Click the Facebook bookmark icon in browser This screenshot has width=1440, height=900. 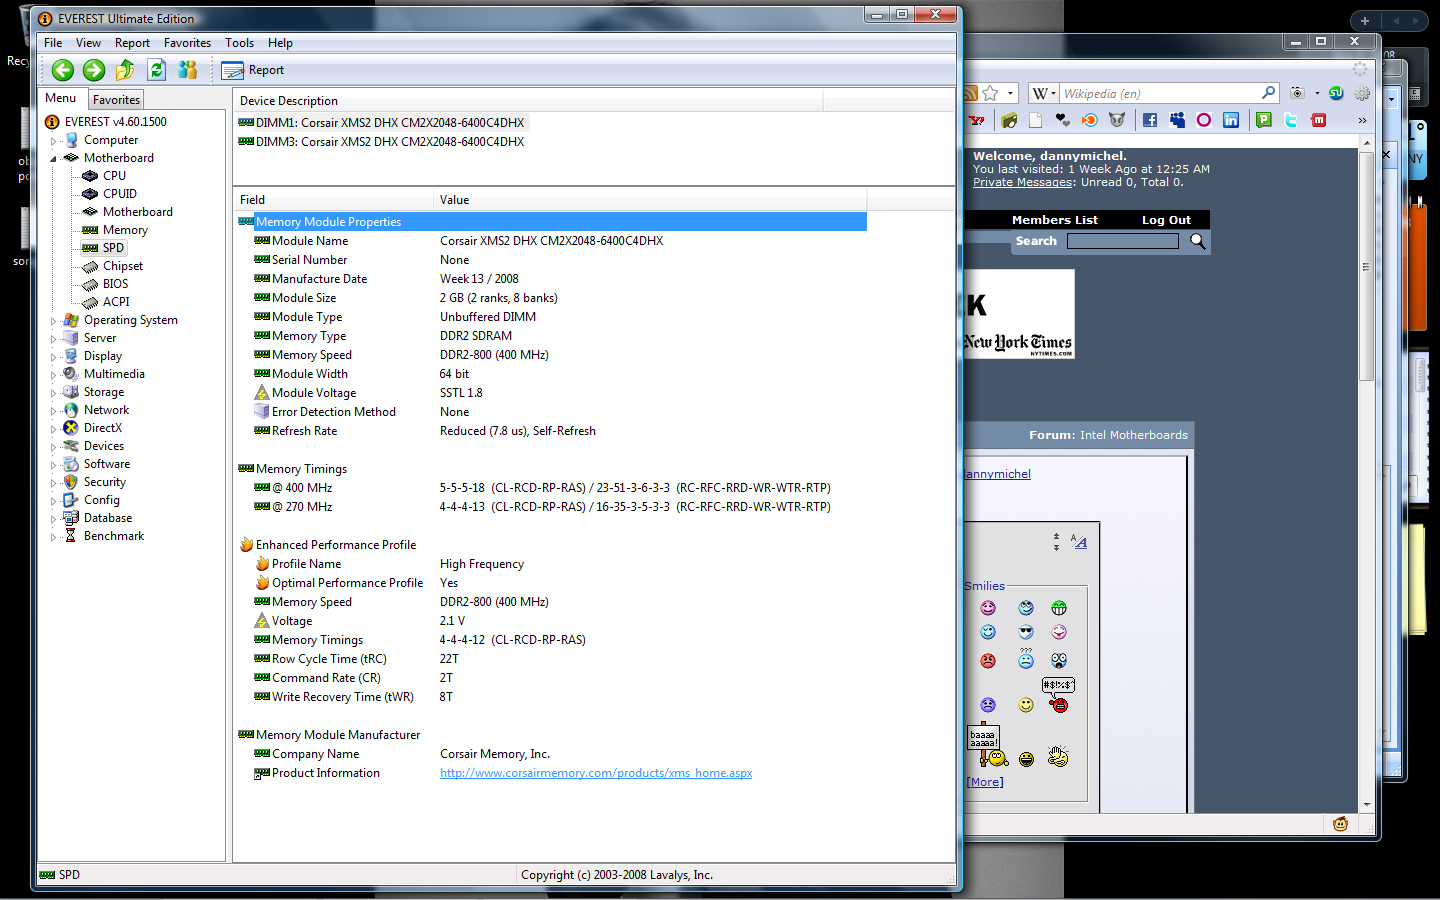[1150, 120]
